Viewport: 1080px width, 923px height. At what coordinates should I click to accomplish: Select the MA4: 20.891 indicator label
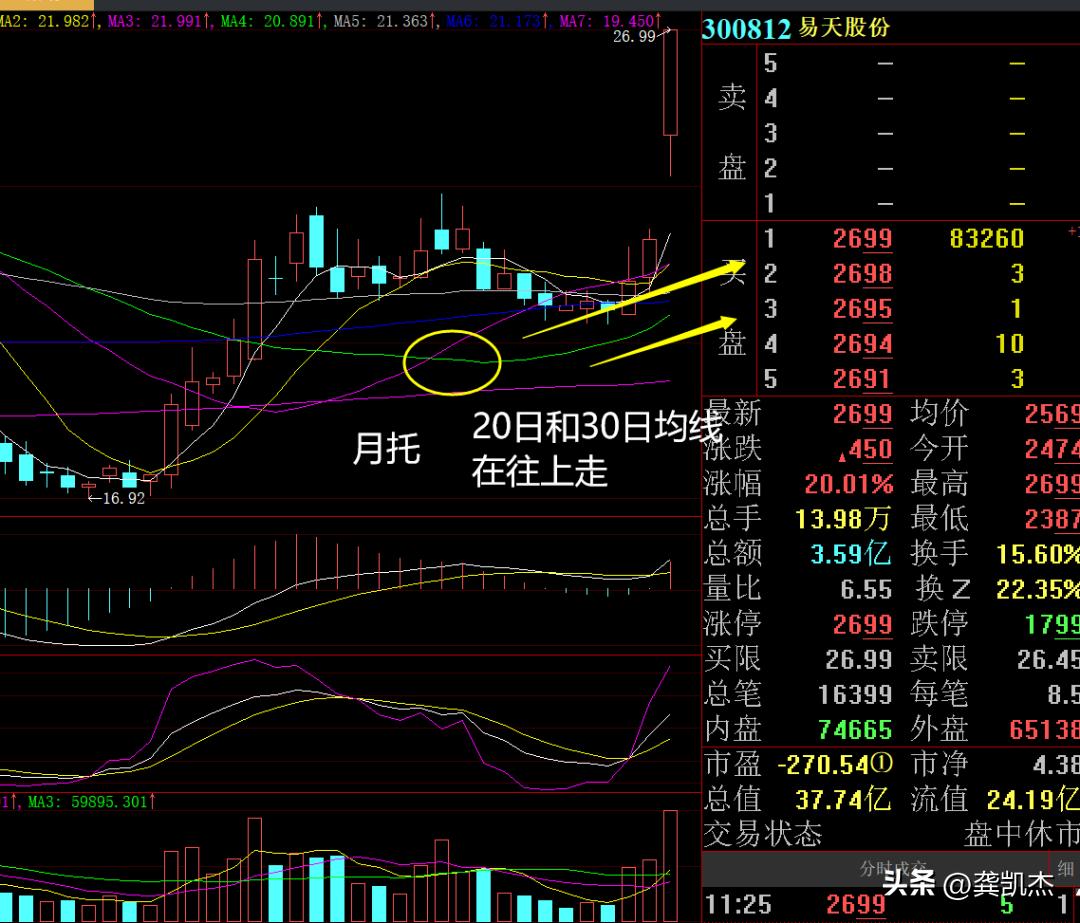pyautogui.click(x=271, y=21)
